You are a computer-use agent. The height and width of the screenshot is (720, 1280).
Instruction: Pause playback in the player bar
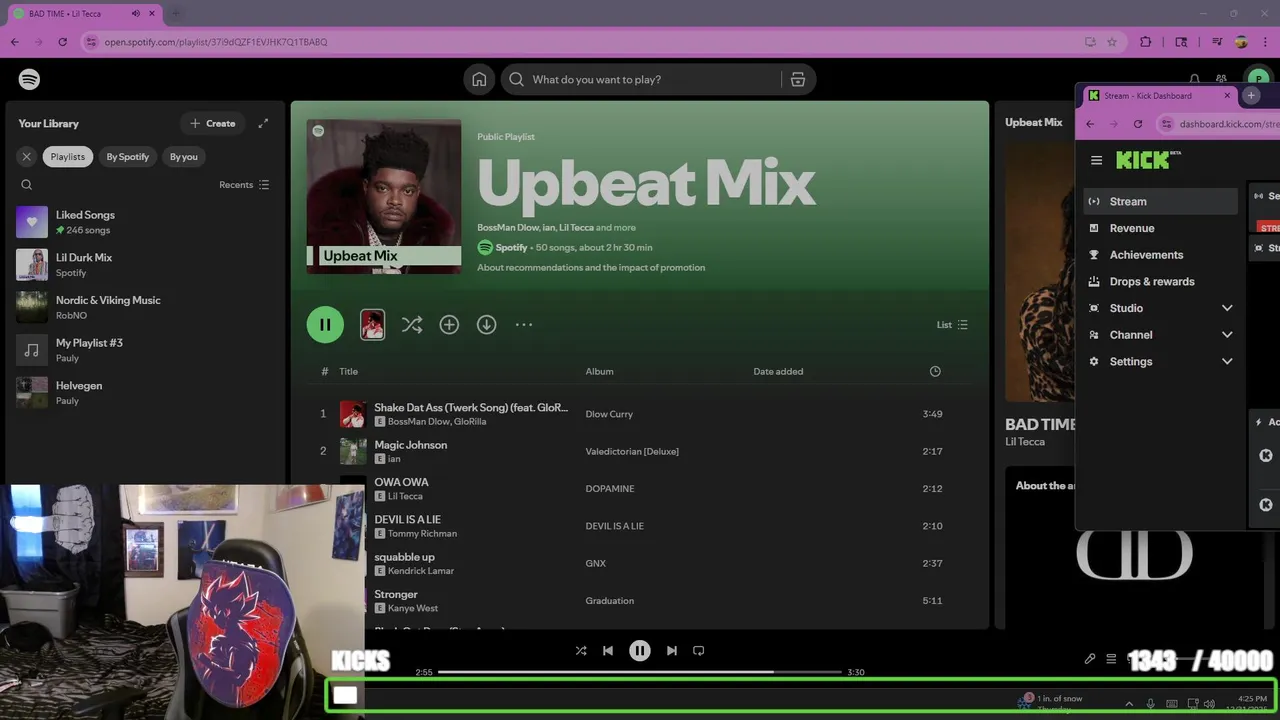(x=640, y=650)
